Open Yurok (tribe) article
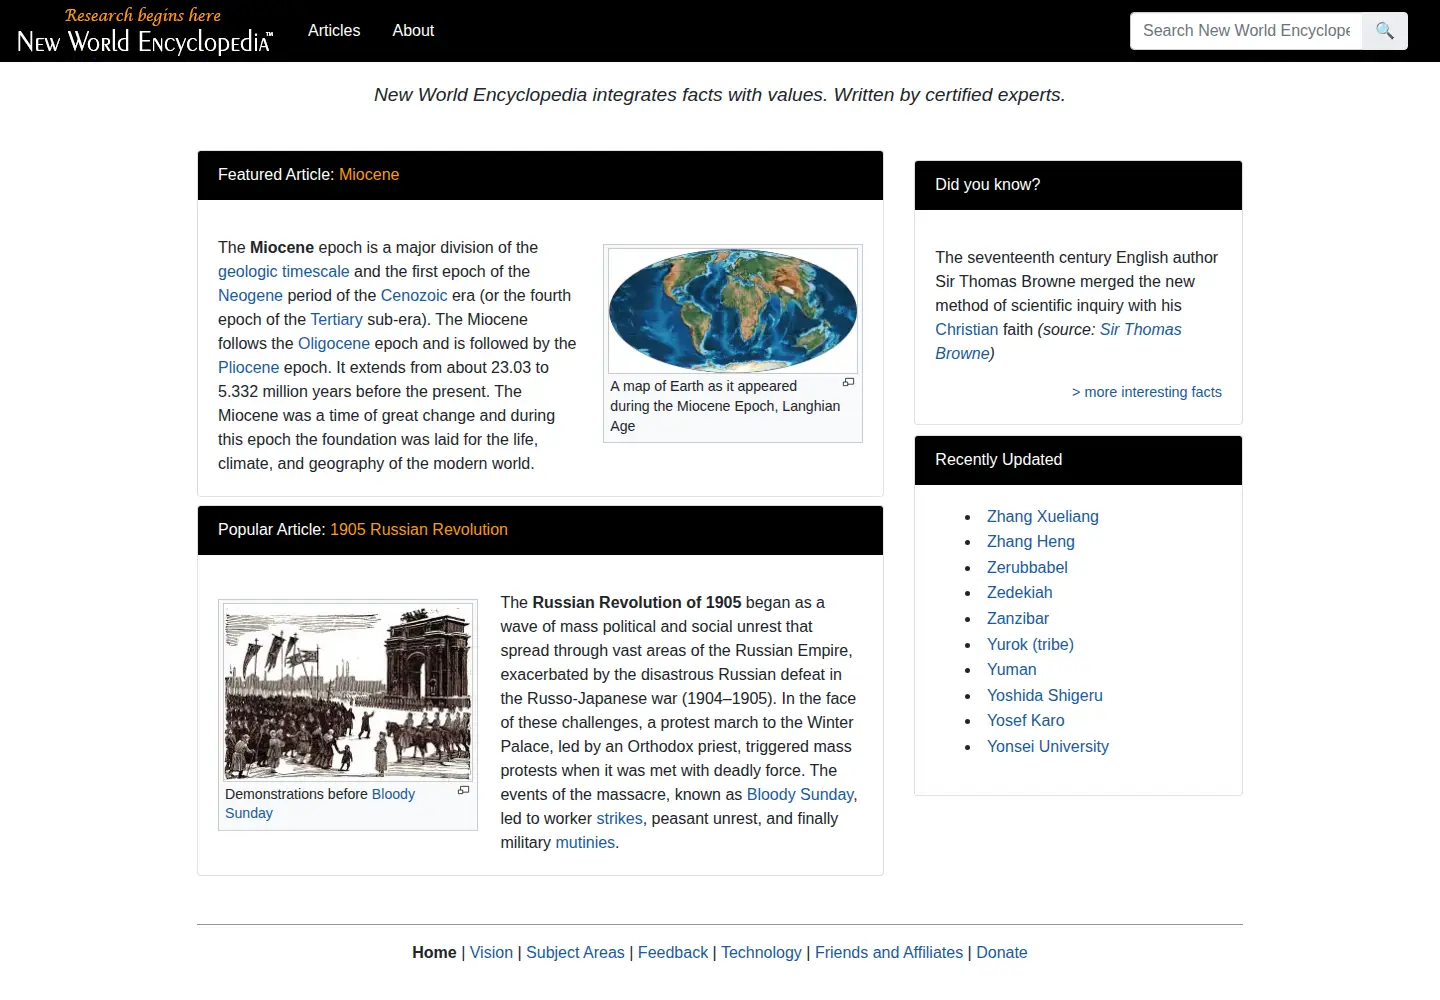Viewport: 1440px width, 1000px height. coord(1030,645)
